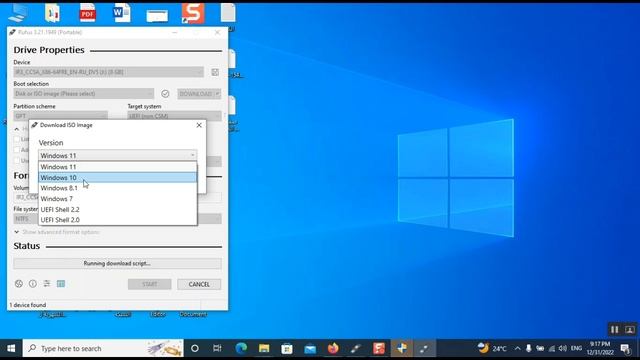Open Task View on taskbar

pyautogui.click(x=217, y=348)
